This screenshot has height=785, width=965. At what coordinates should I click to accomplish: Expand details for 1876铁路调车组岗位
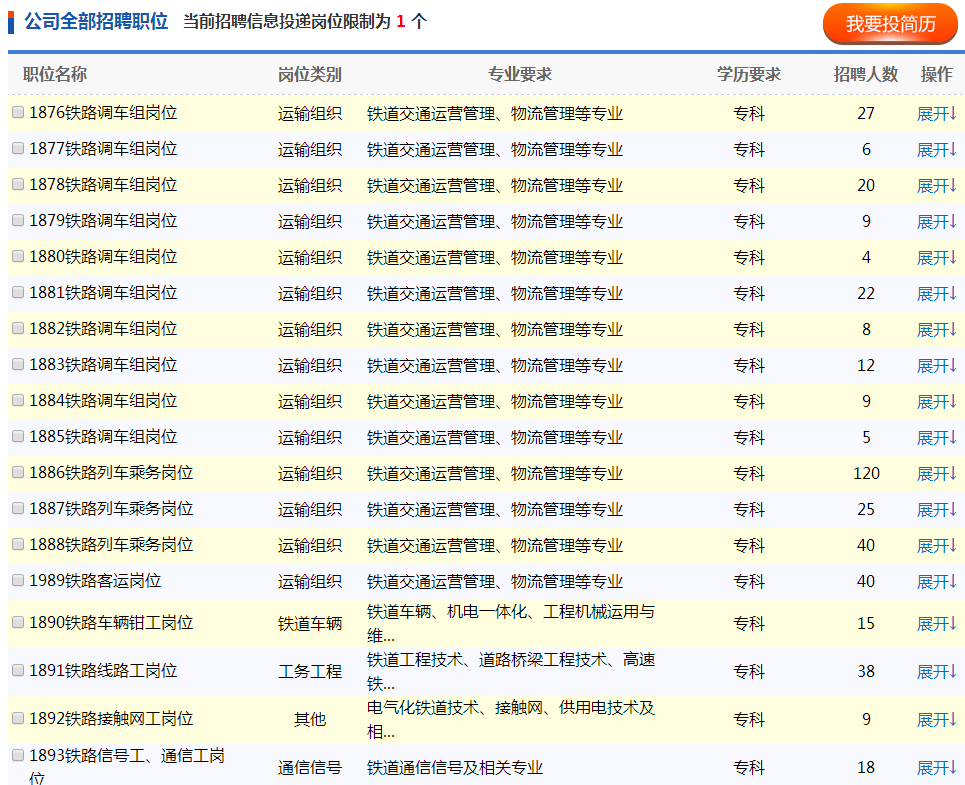[x=937, y=114]
